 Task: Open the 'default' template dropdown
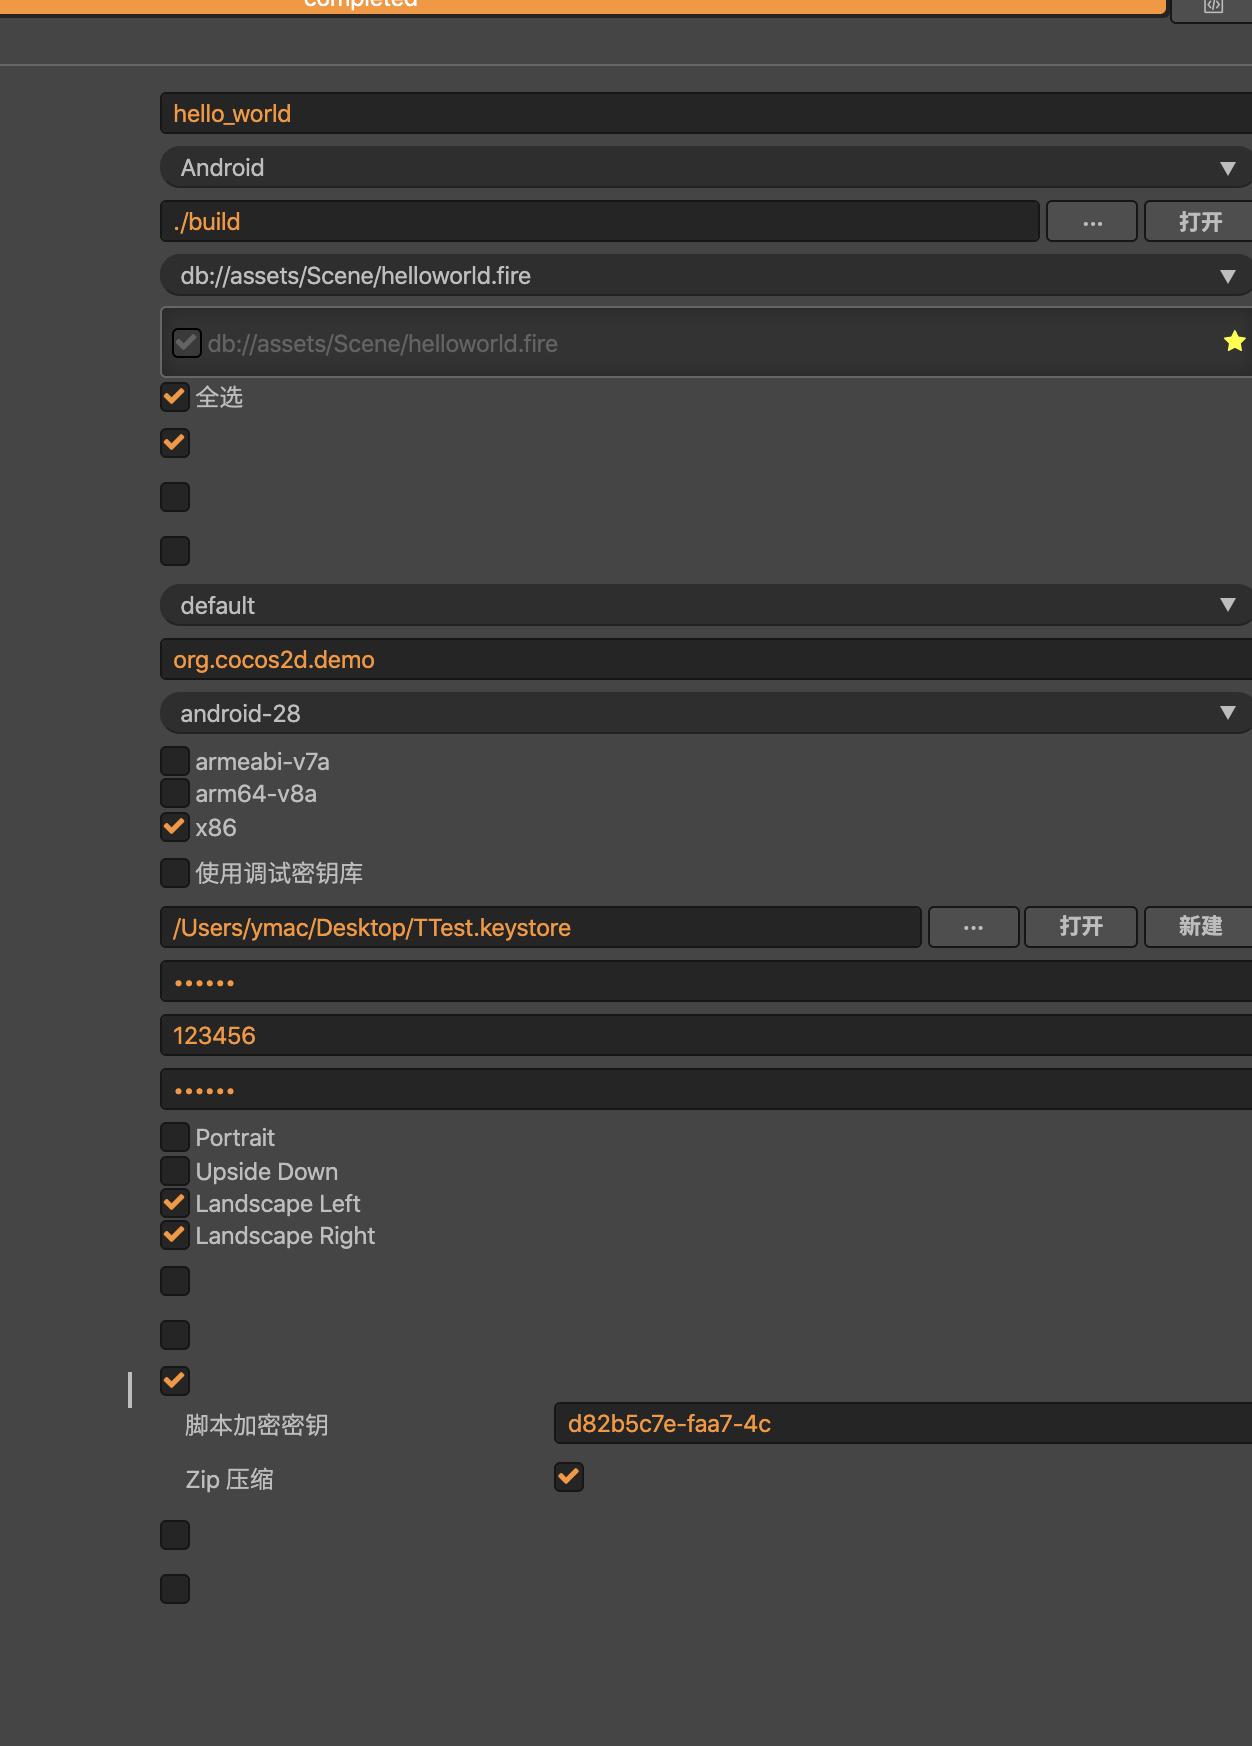pyautogui.click(x=706, y=605)
